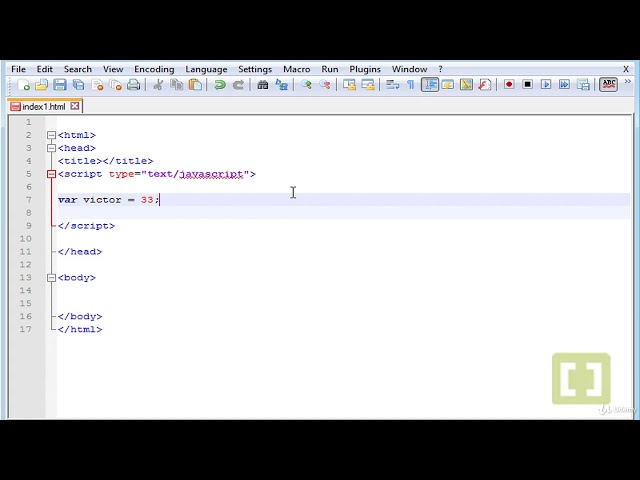Open the Plugins menu
The height and width of the screenshot is (480, 640).
tap(365, 69)
